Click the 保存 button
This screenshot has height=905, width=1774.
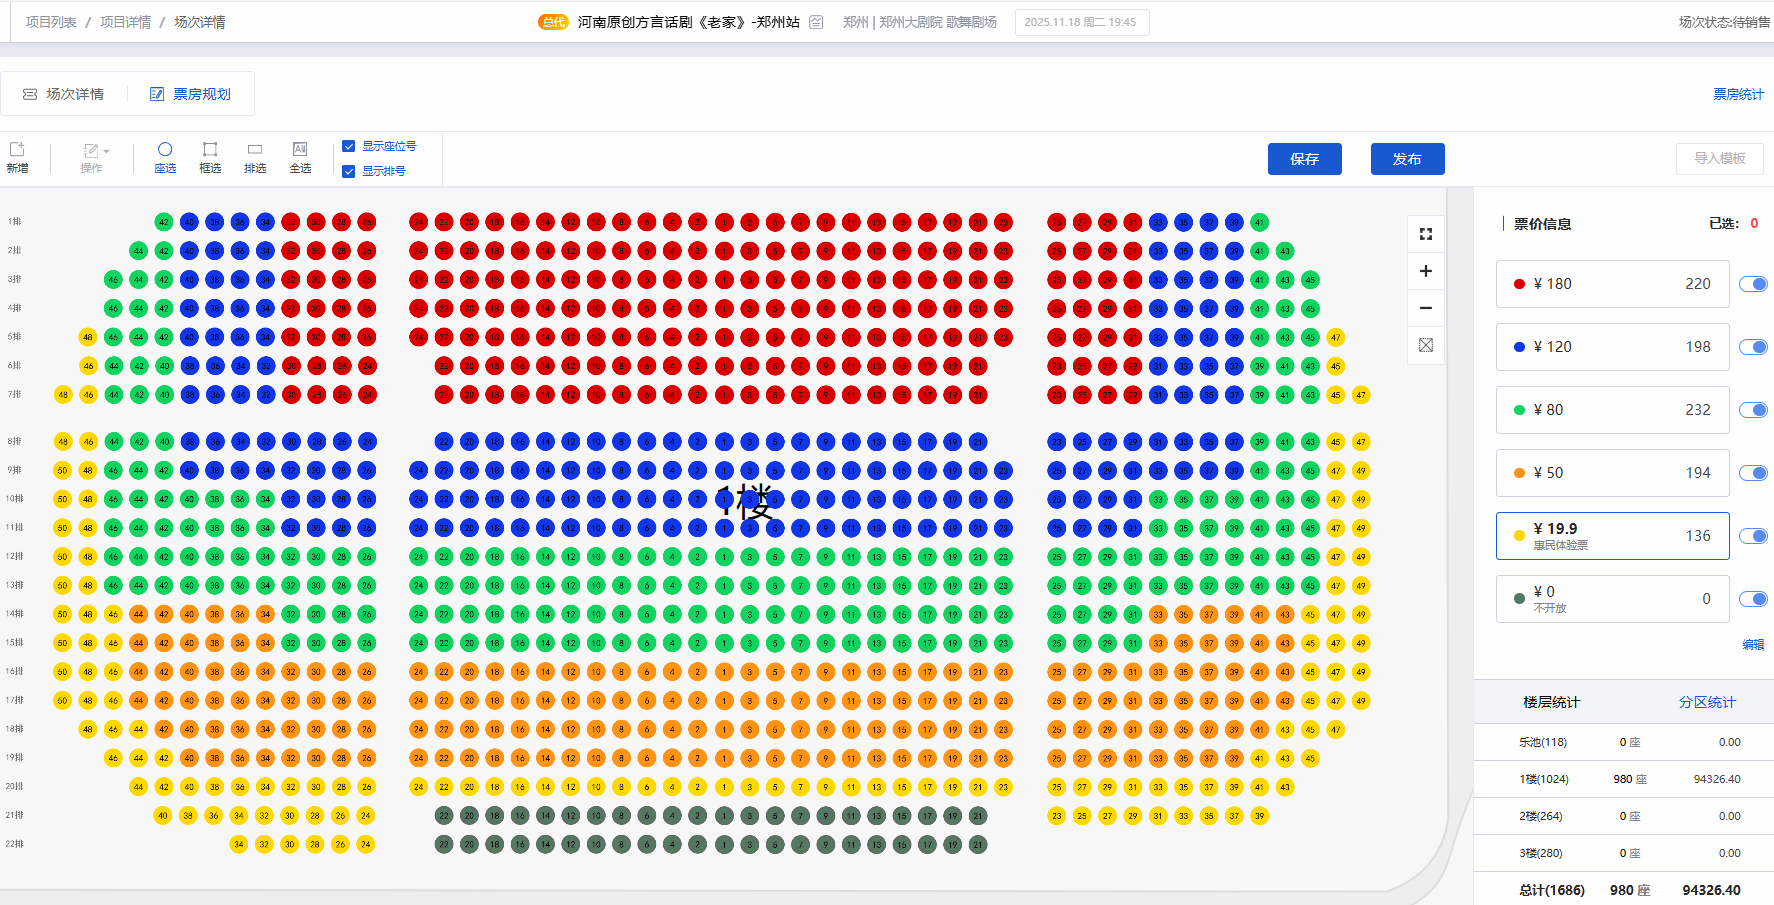(x=1304, y=159)
